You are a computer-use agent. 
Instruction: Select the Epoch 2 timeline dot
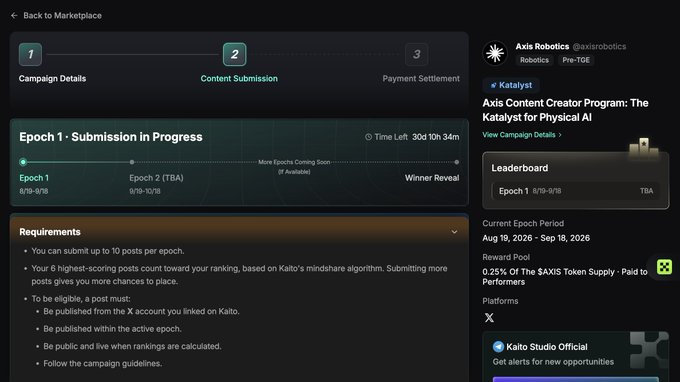pyautogui.click(x=132, y=162)
